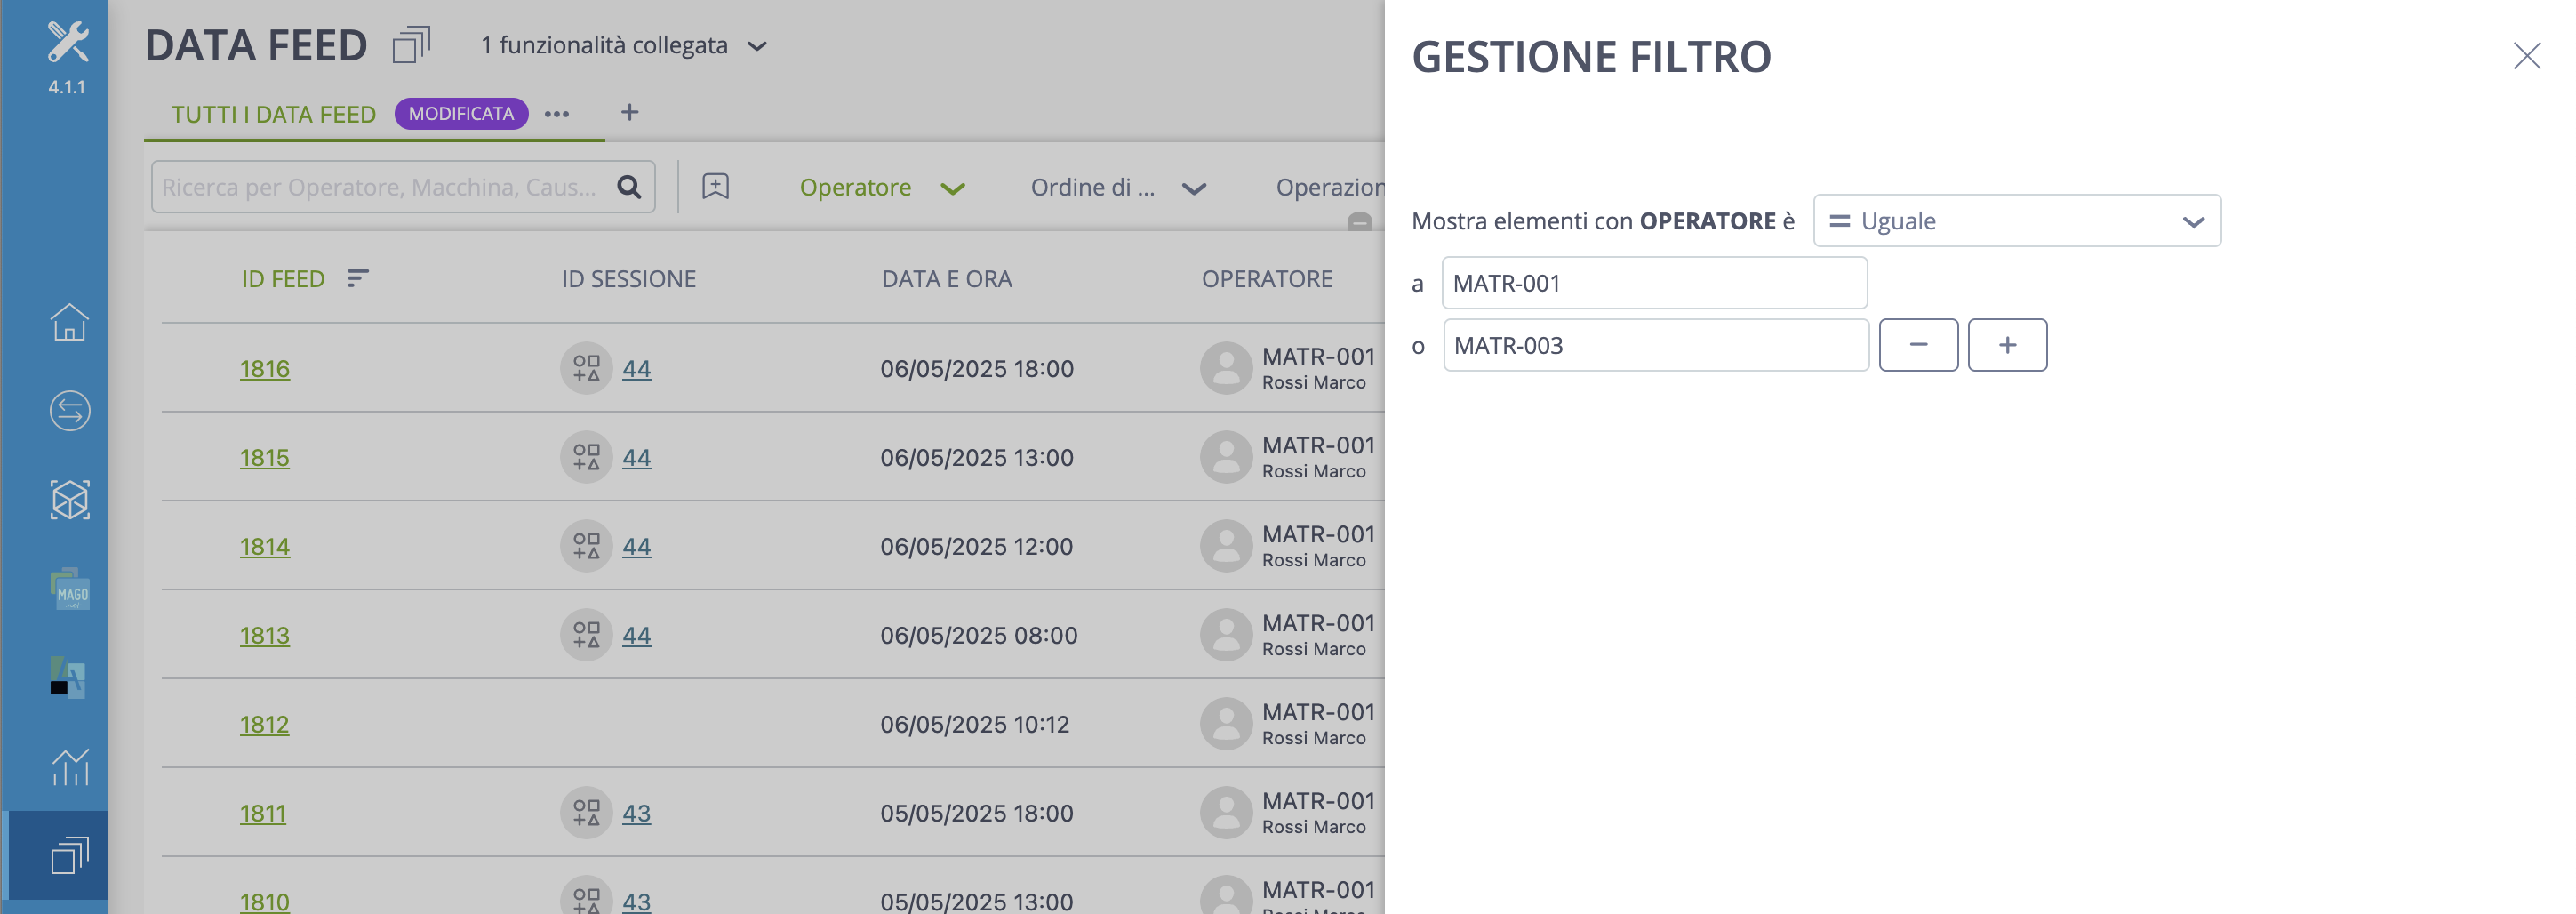This screenshot has height=914, width=2576.
Task: Open the Operatore filter dropdown
Action: pyautogui.click(x=882, y=188)
